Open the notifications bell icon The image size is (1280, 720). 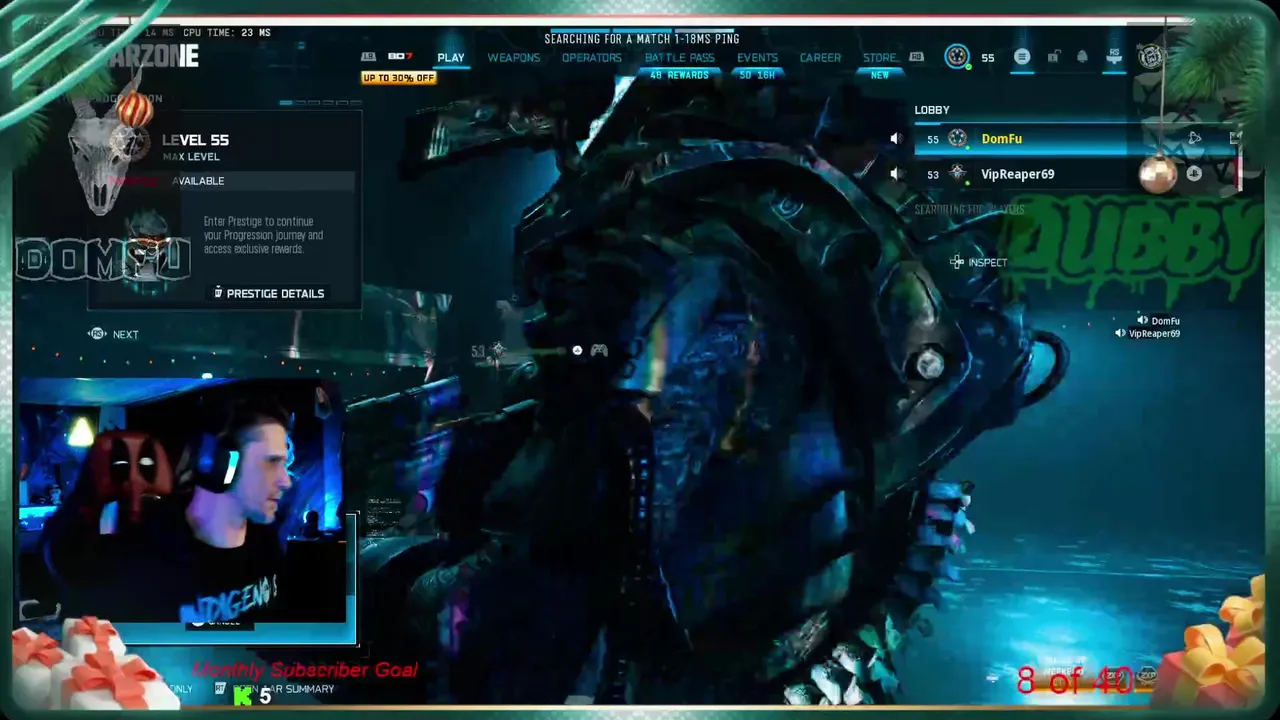pyautogui.click(x=1082, y=57)
